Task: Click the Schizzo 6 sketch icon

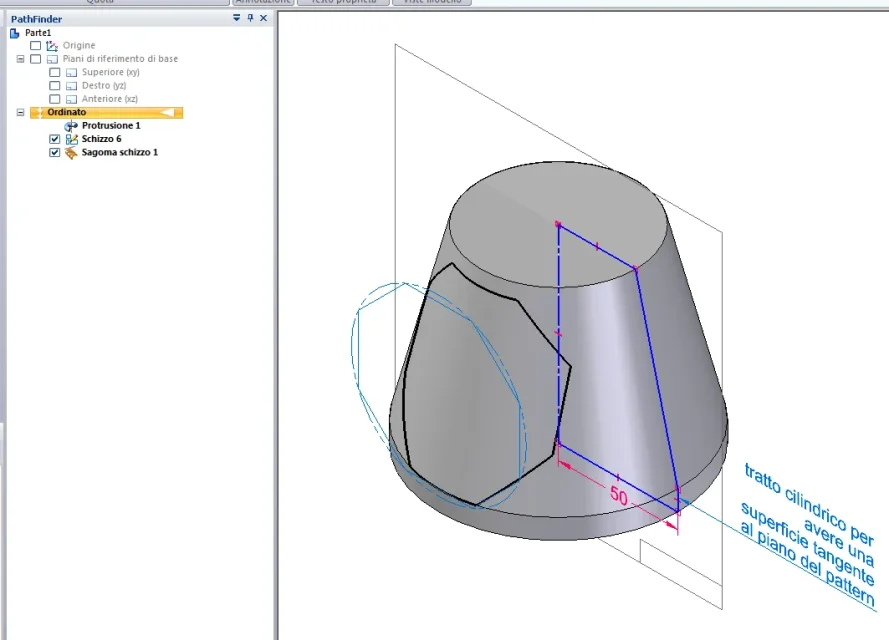Action: (x=71, y=139)
